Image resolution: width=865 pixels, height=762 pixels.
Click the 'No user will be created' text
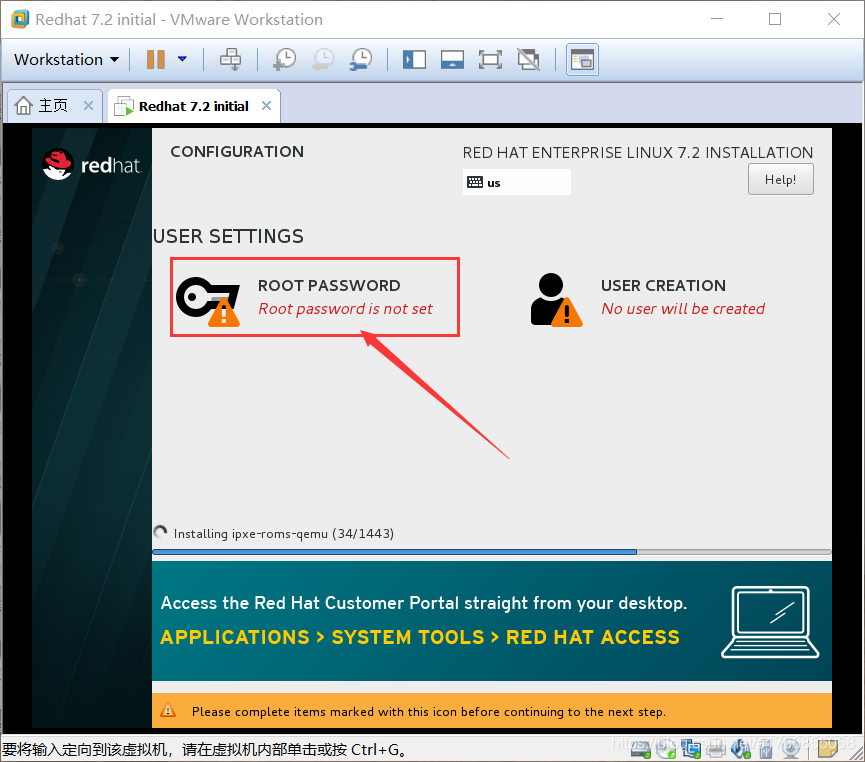683,309
